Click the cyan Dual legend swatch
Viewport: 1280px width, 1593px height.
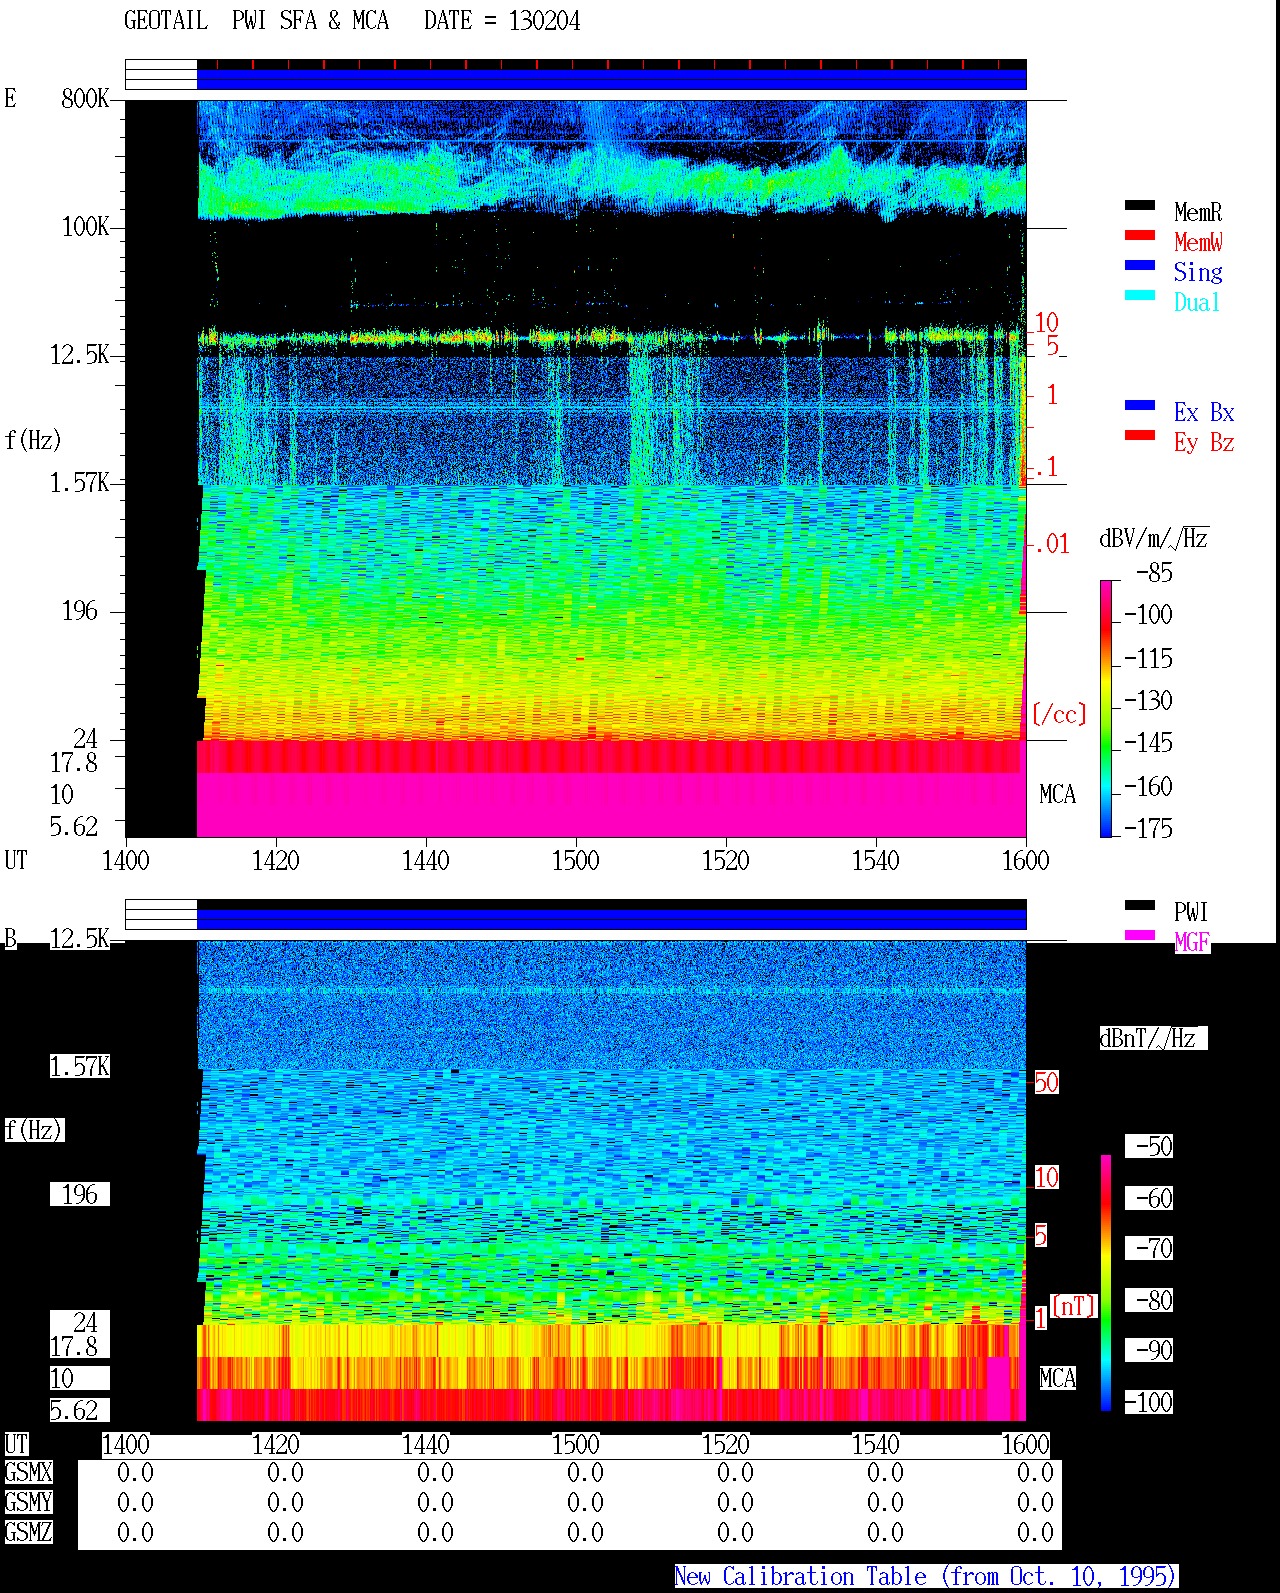(1139, 296)
